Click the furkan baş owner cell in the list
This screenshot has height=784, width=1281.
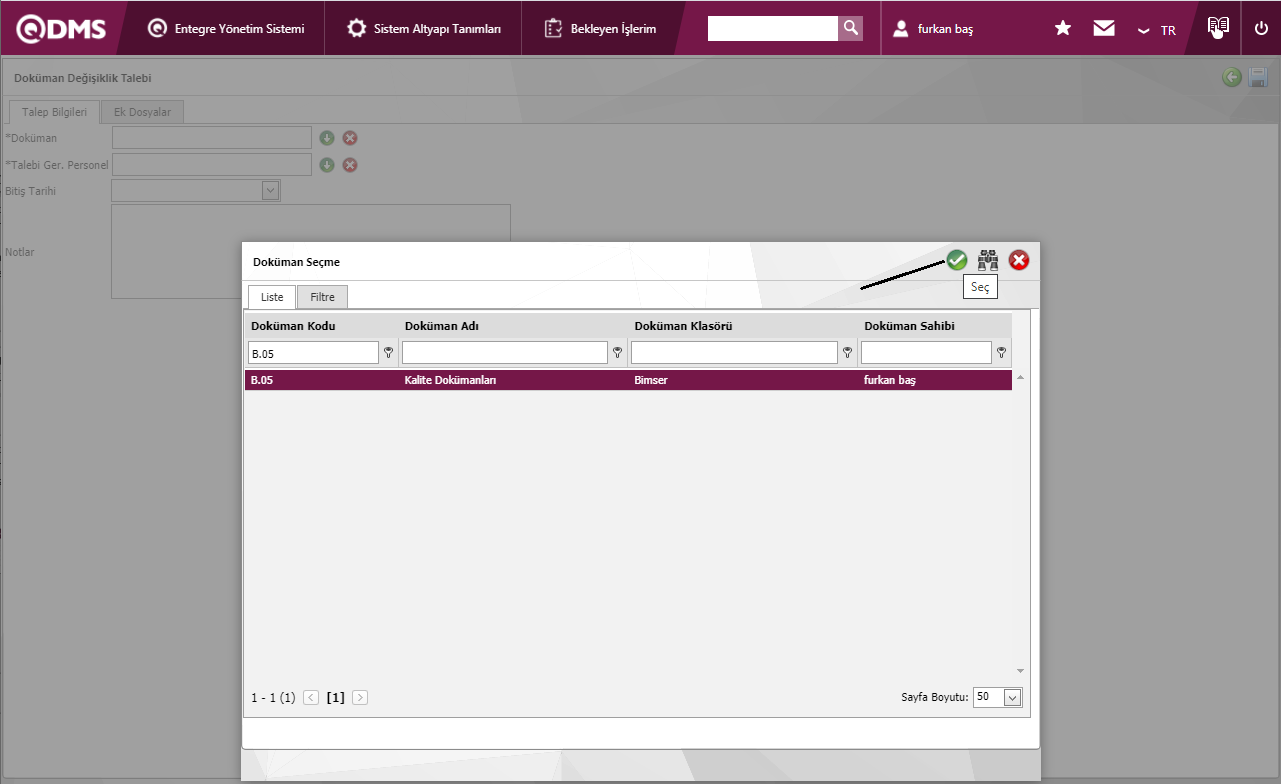tap(935, 380)
